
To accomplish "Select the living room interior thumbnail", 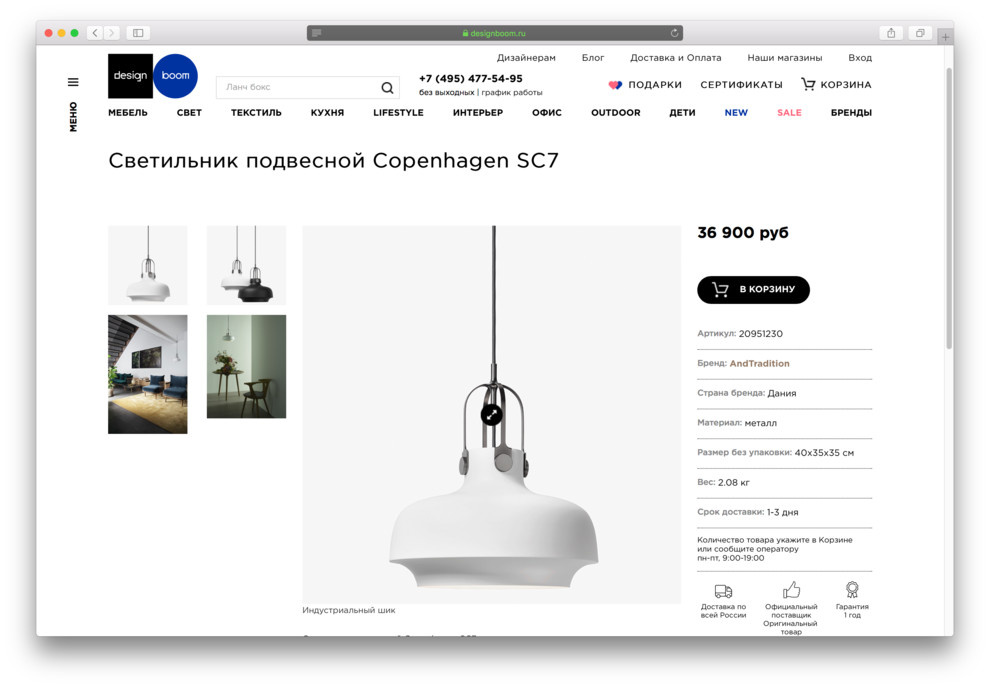I will (x=148, y=374).
